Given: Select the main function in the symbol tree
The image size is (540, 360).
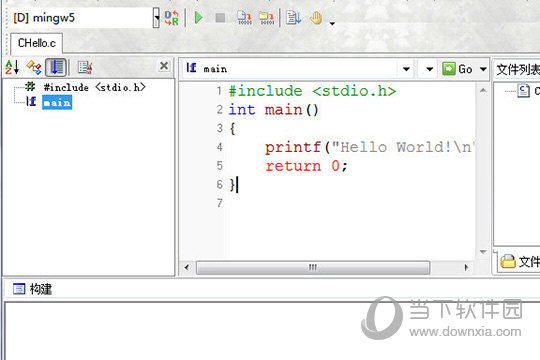Looking at the screenshot, I should [x=57, y=102].
